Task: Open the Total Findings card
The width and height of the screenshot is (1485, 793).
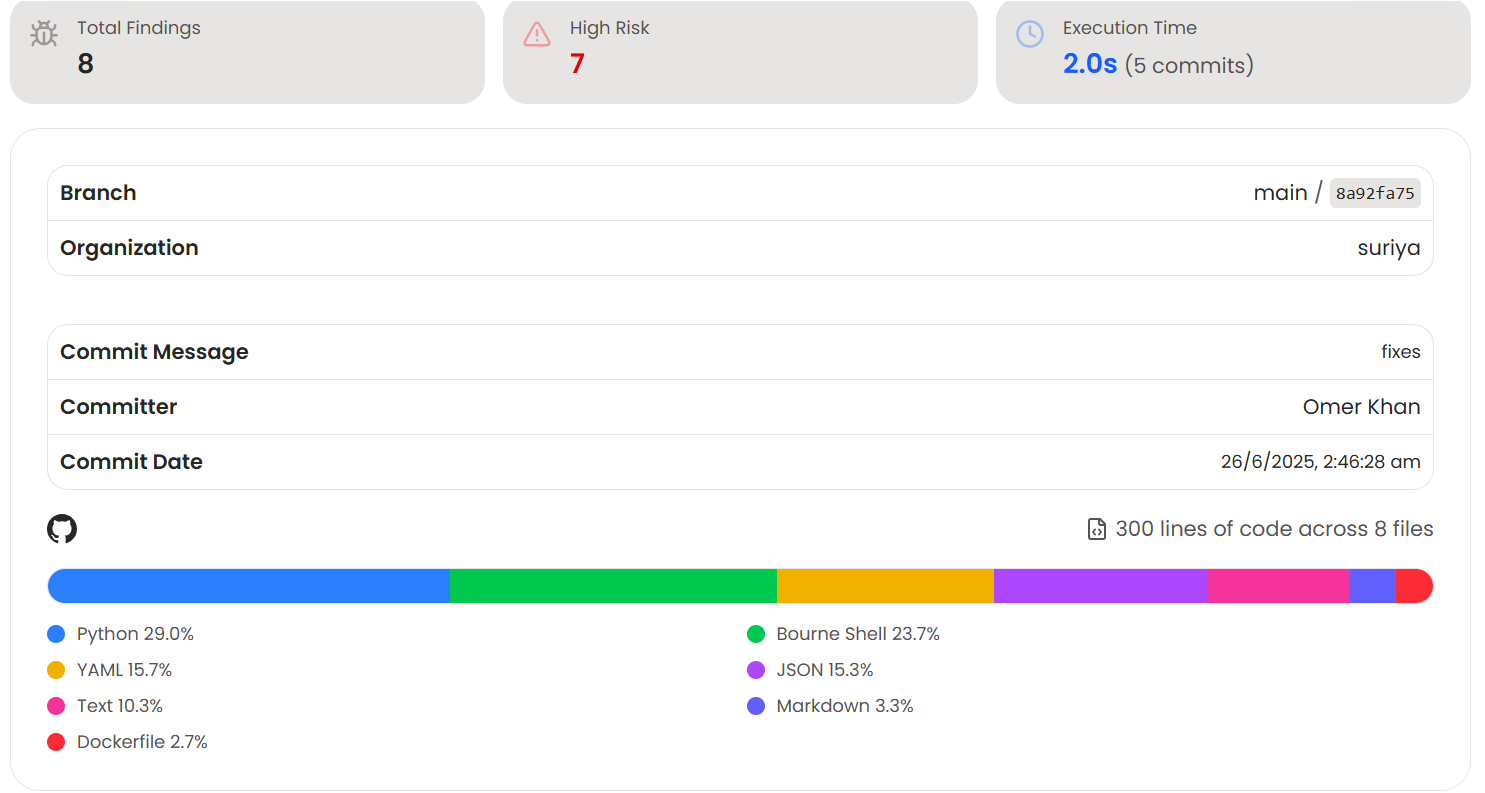Action: 247,51
